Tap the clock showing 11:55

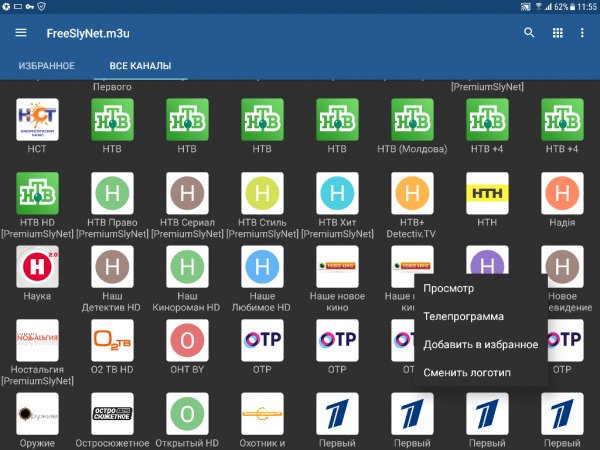point(587,7)
